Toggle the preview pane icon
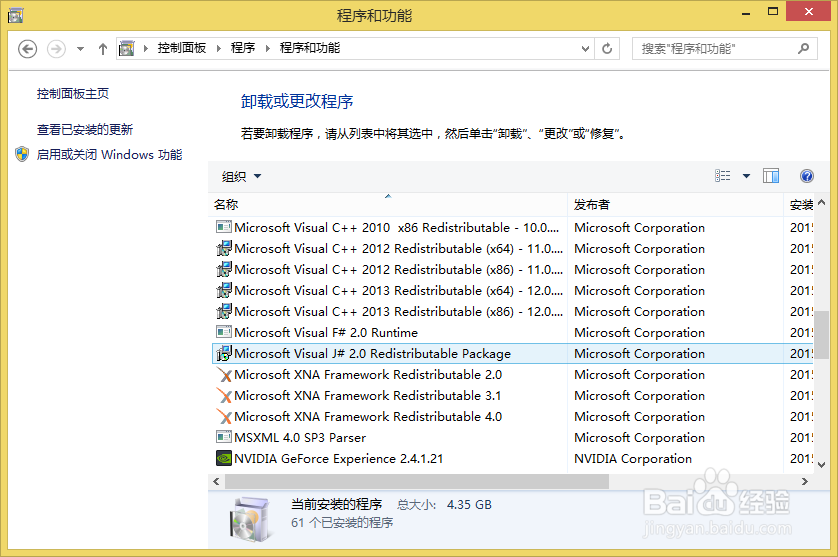Viewport: 838px width, 557px height. click(771, 176)
